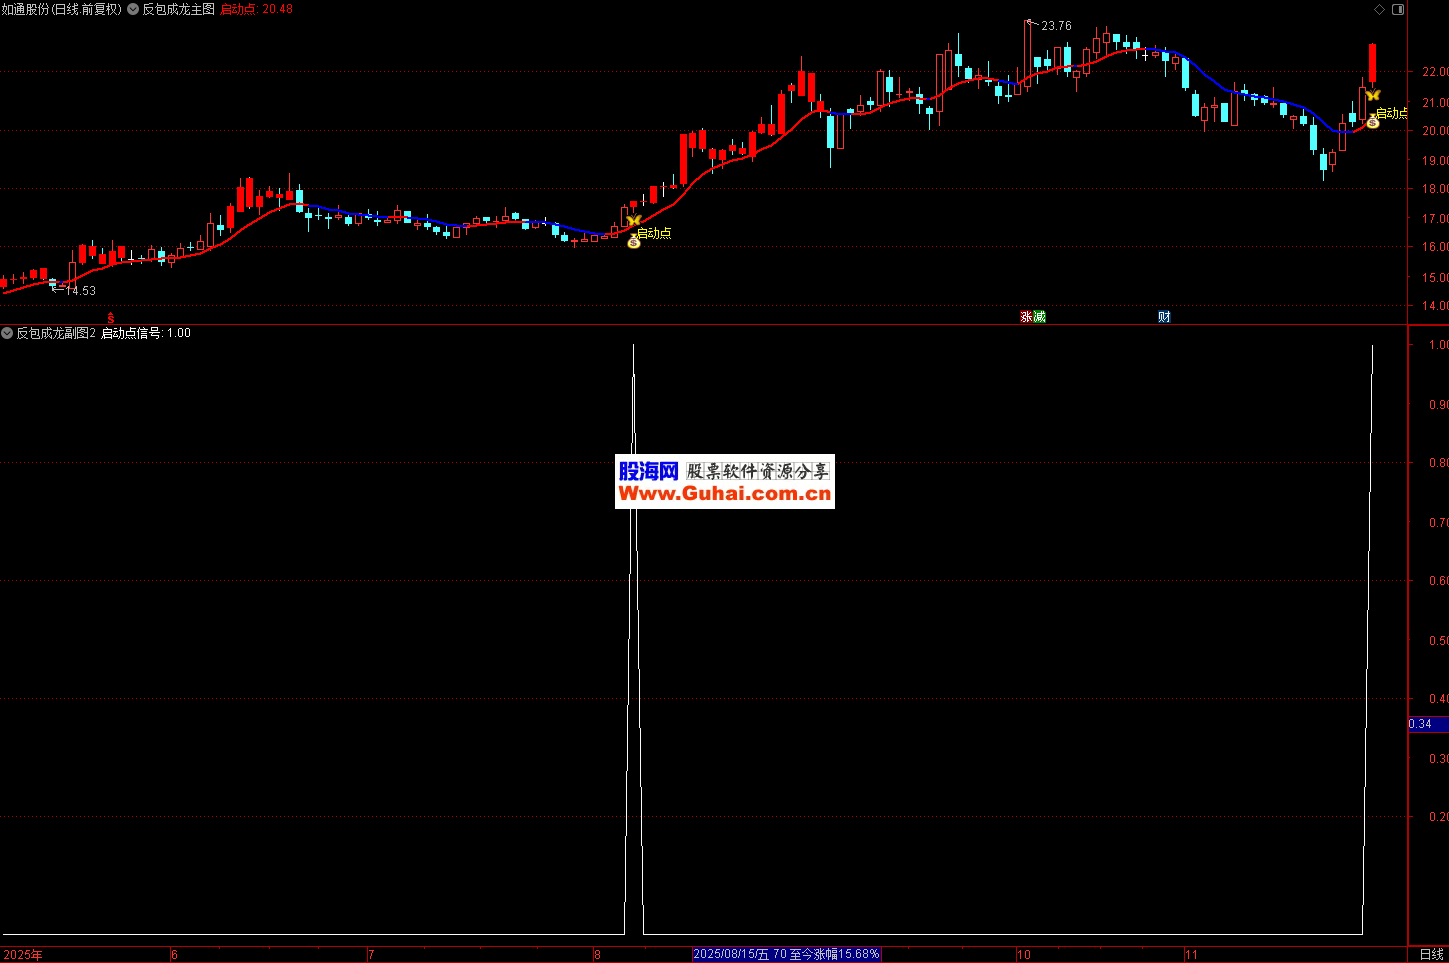Screen dimensions: 1449x963
Task: Click the 启动点信号: 1.00 indicator label
Action: coord(146,333)
